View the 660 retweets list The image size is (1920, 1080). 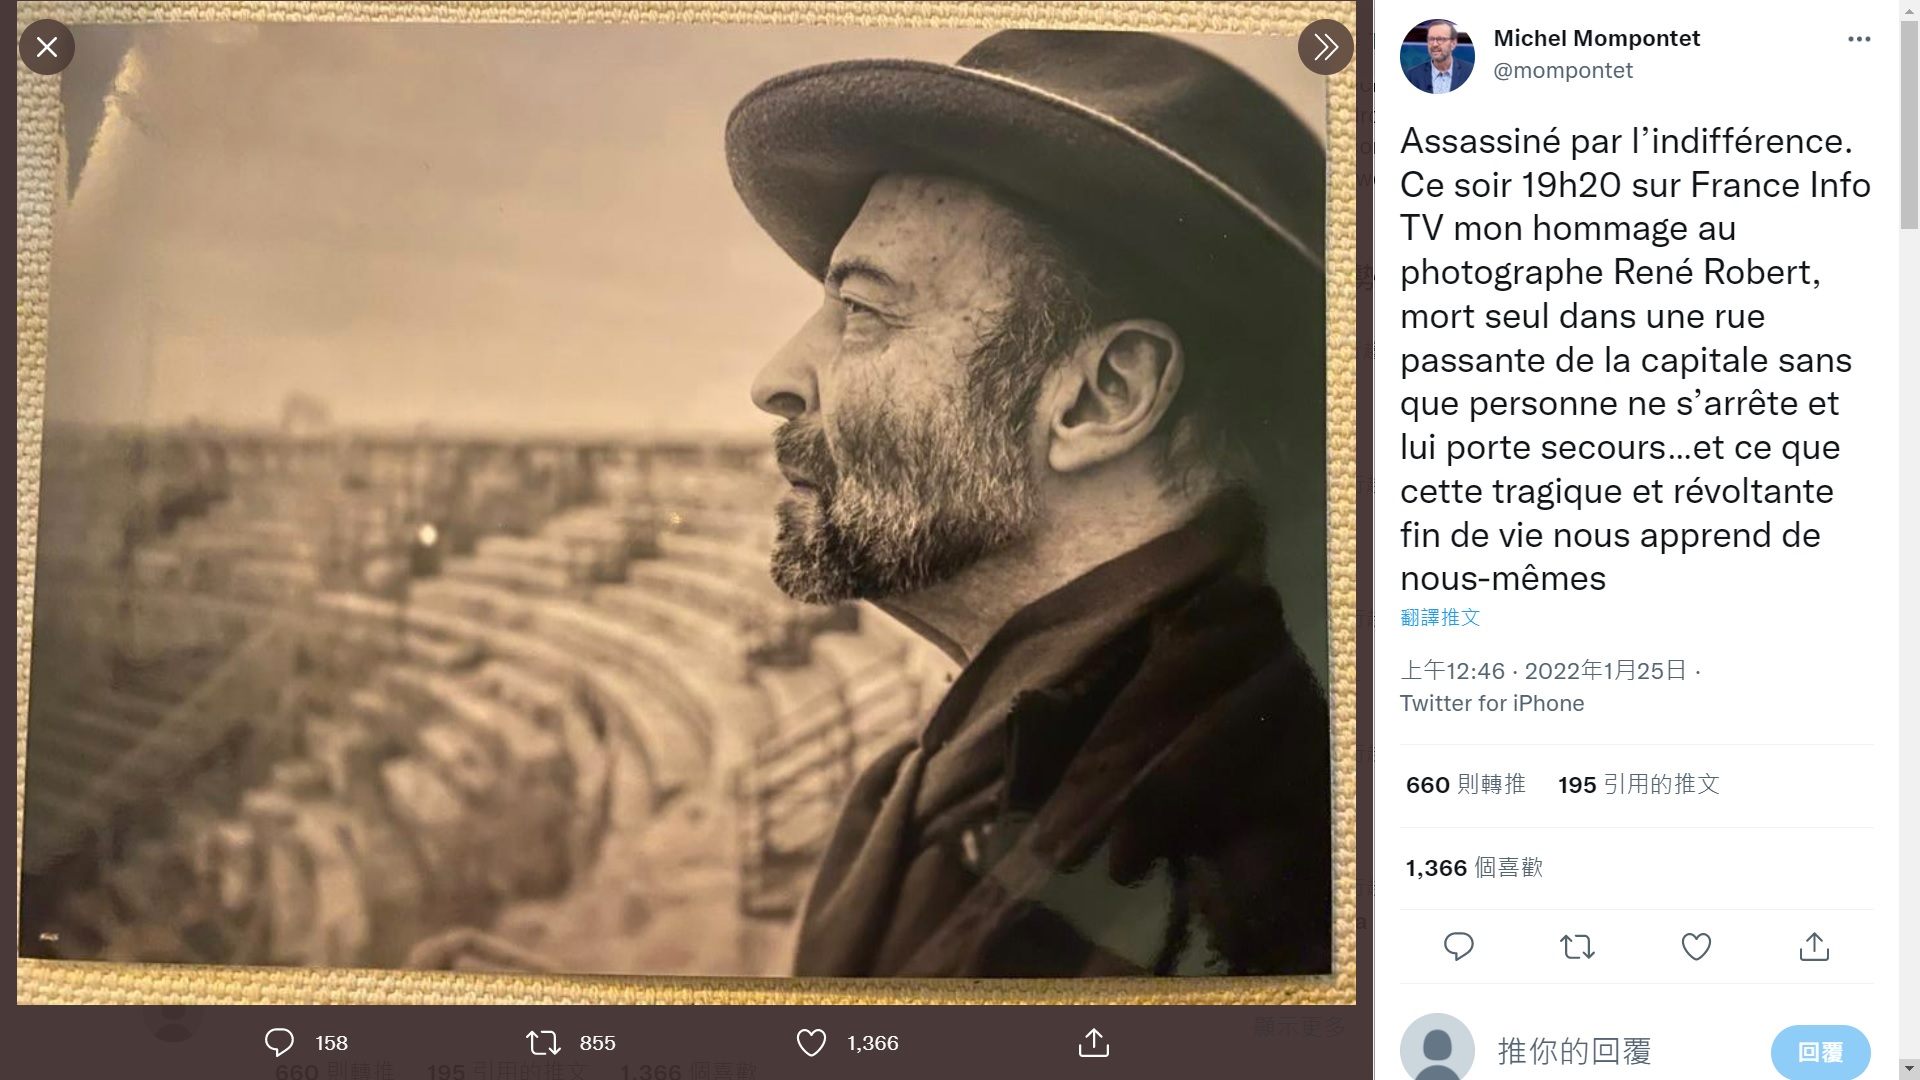(1465, 785)
